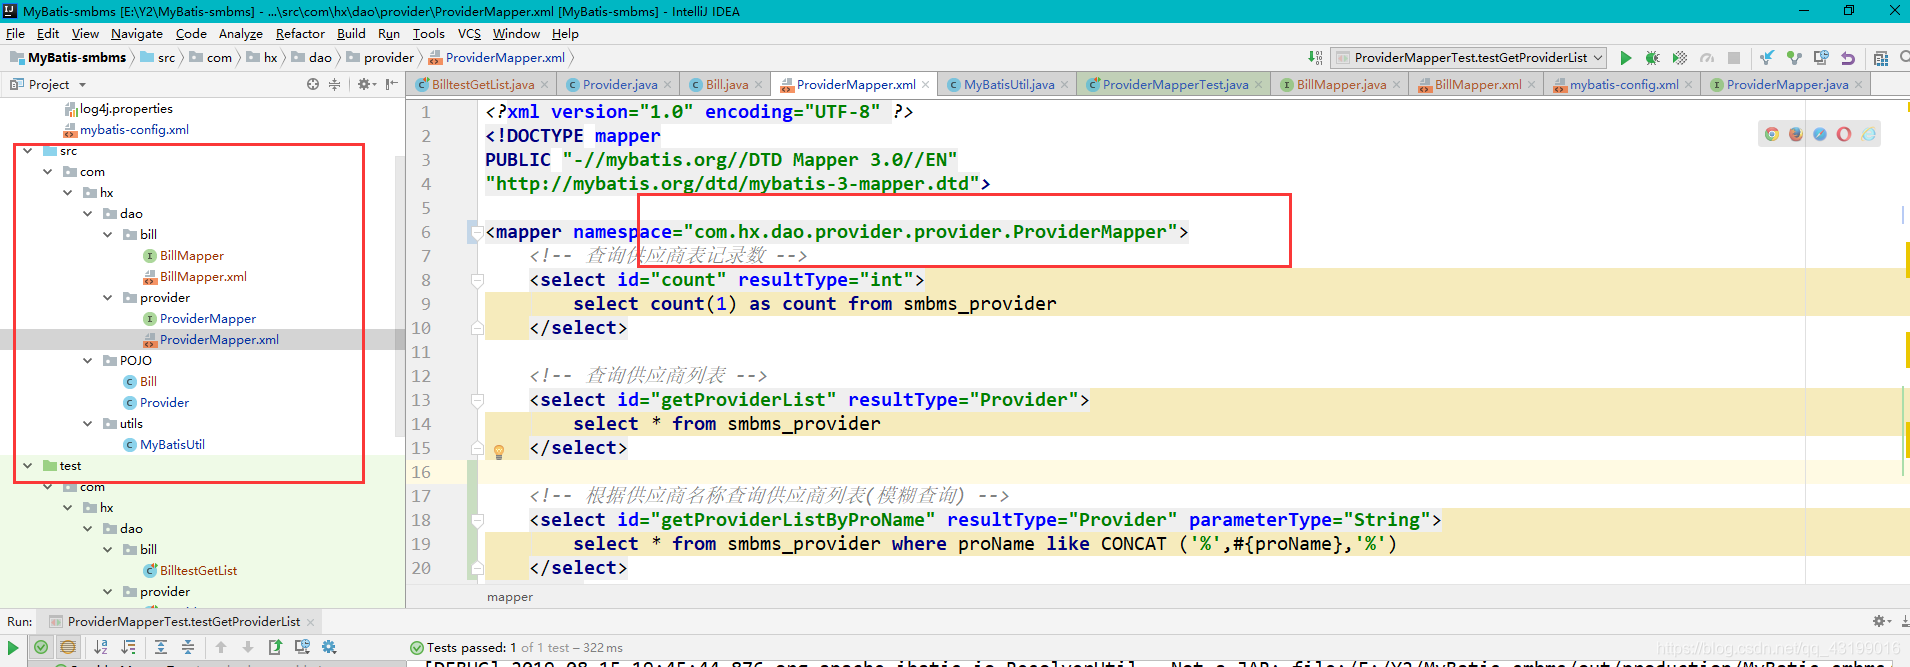
Task: Switch to the mybatis-config.xml editor tab
Action: [1623, 85]
